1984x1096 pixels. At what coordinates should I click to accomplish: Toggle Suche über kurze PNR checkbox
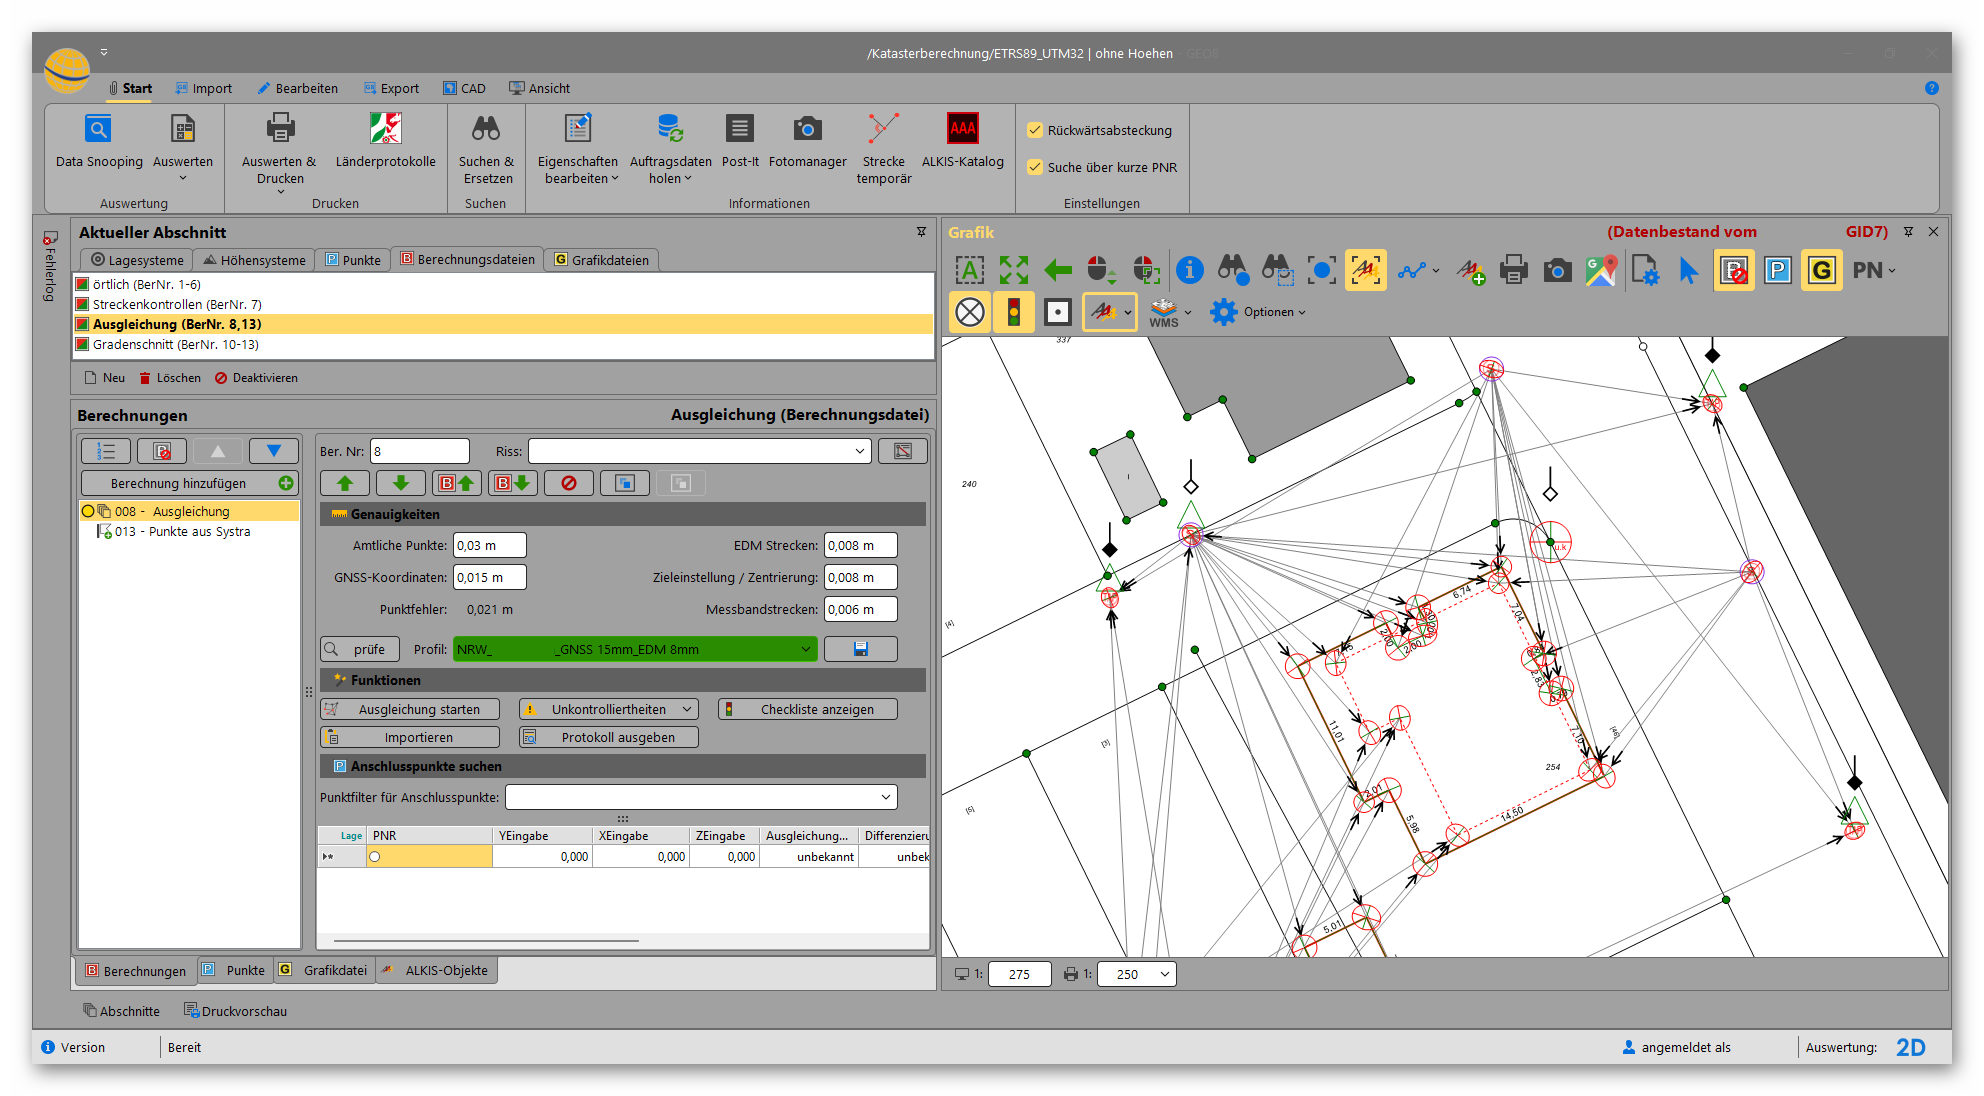1035,167
